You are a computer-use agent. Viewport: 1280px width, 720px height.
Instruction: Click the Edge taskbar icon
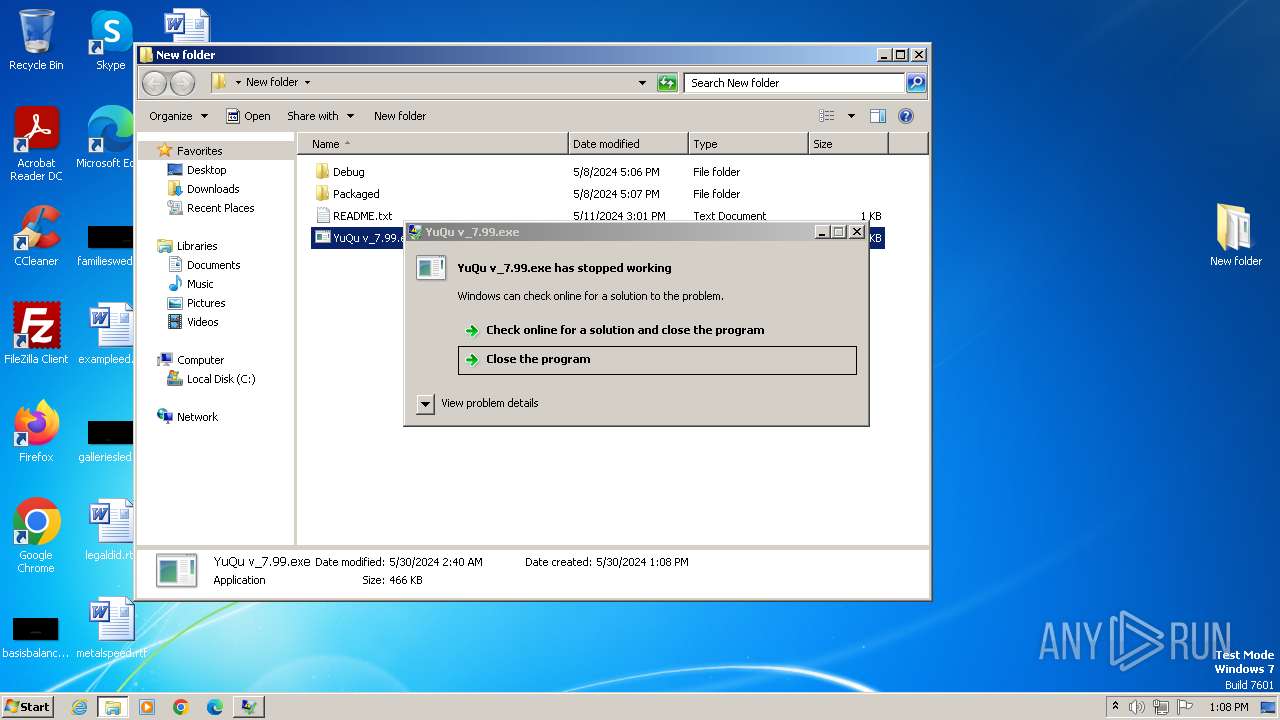215,707
